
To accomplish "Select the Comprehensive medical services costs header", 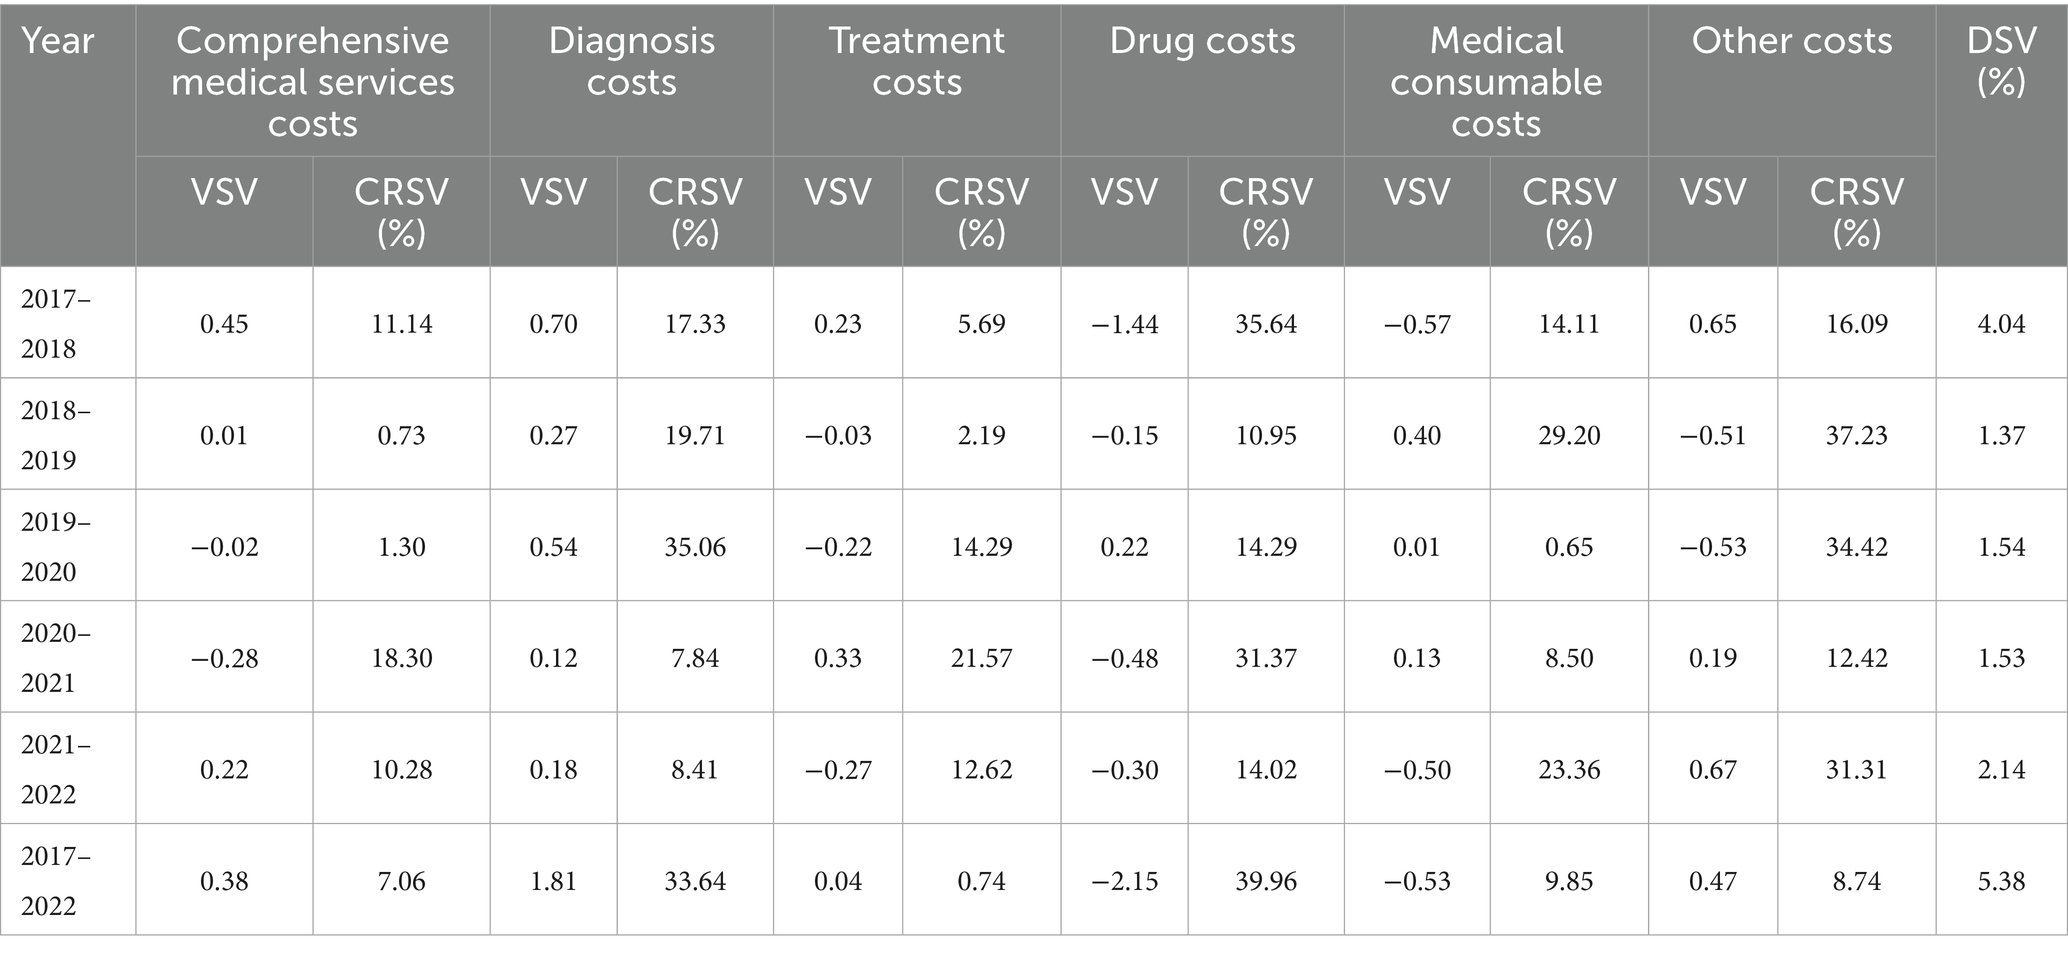I will (312, 82).
